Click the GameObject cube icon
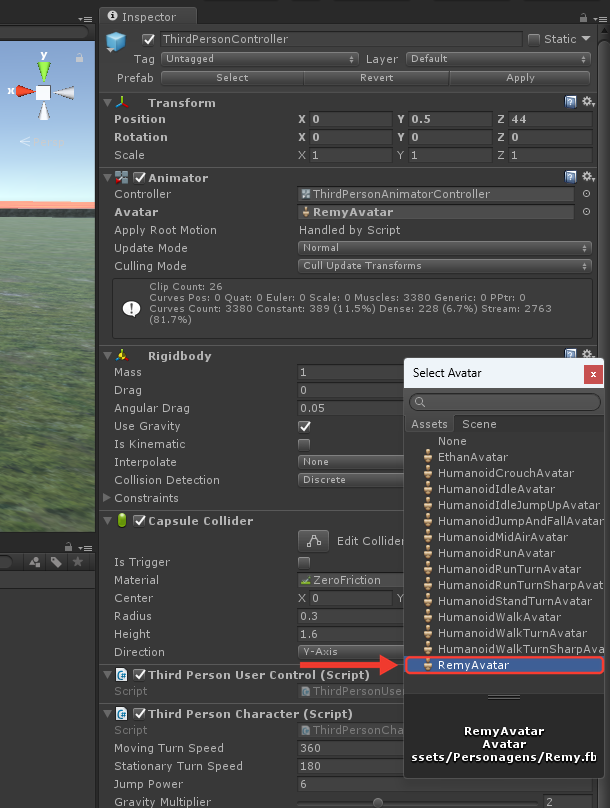This screenshot has height=808, width=610. [x=115, y=42]
